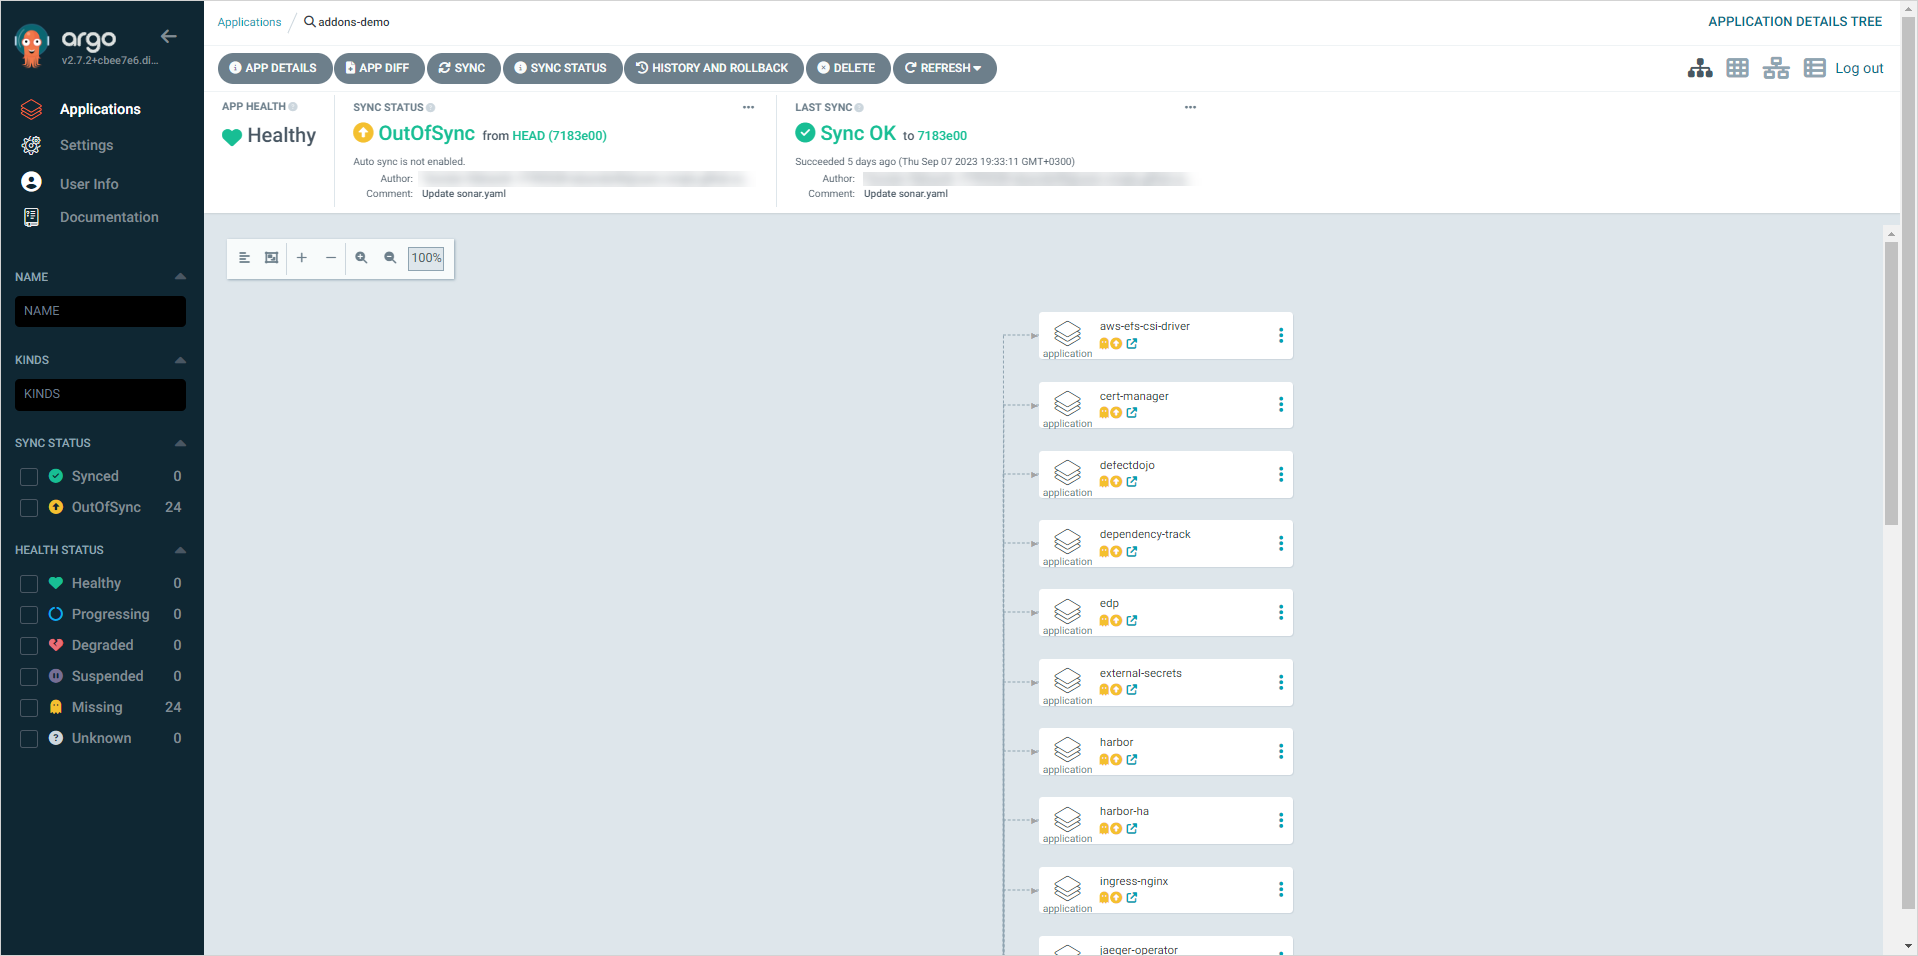Click the App Health help icon

[293, 107]
